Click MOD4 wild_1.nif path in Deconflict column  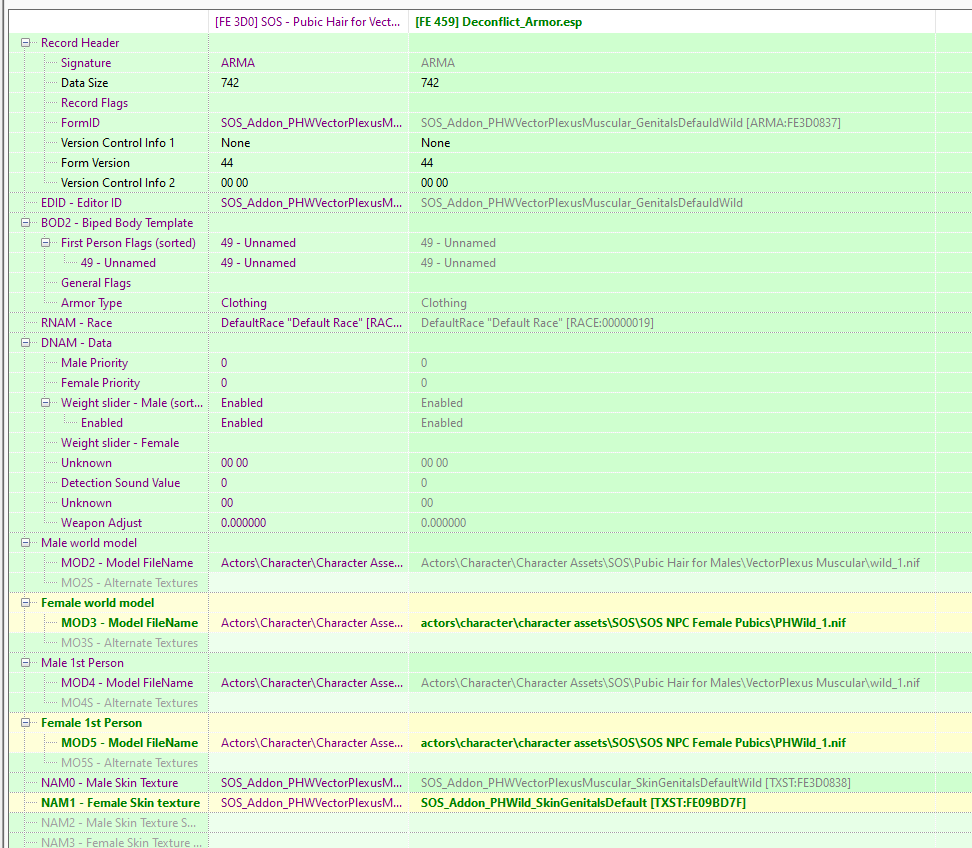(x=670, y=682)
